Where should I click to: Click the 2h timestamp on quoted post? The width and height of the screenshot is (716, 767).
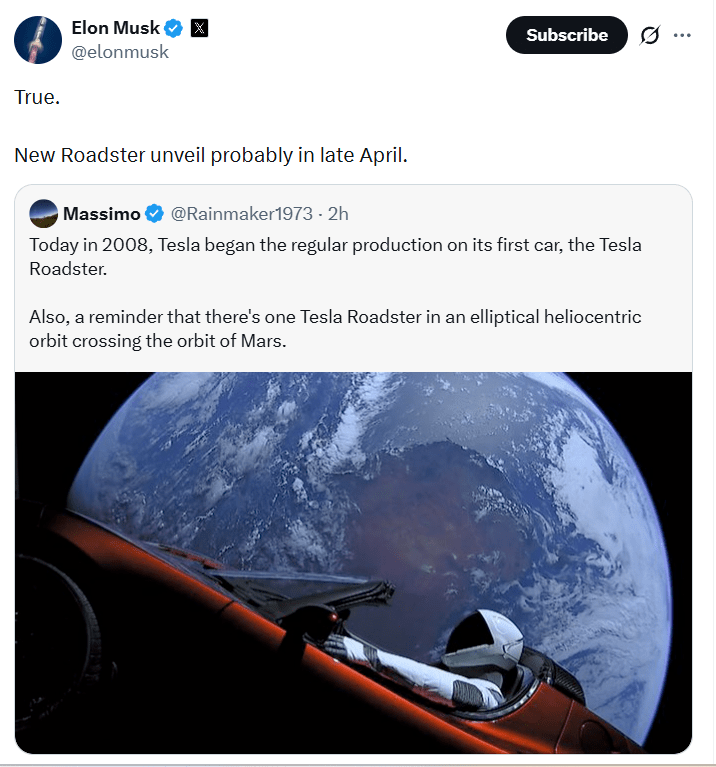pyautogui.click(x=338, y=213)
